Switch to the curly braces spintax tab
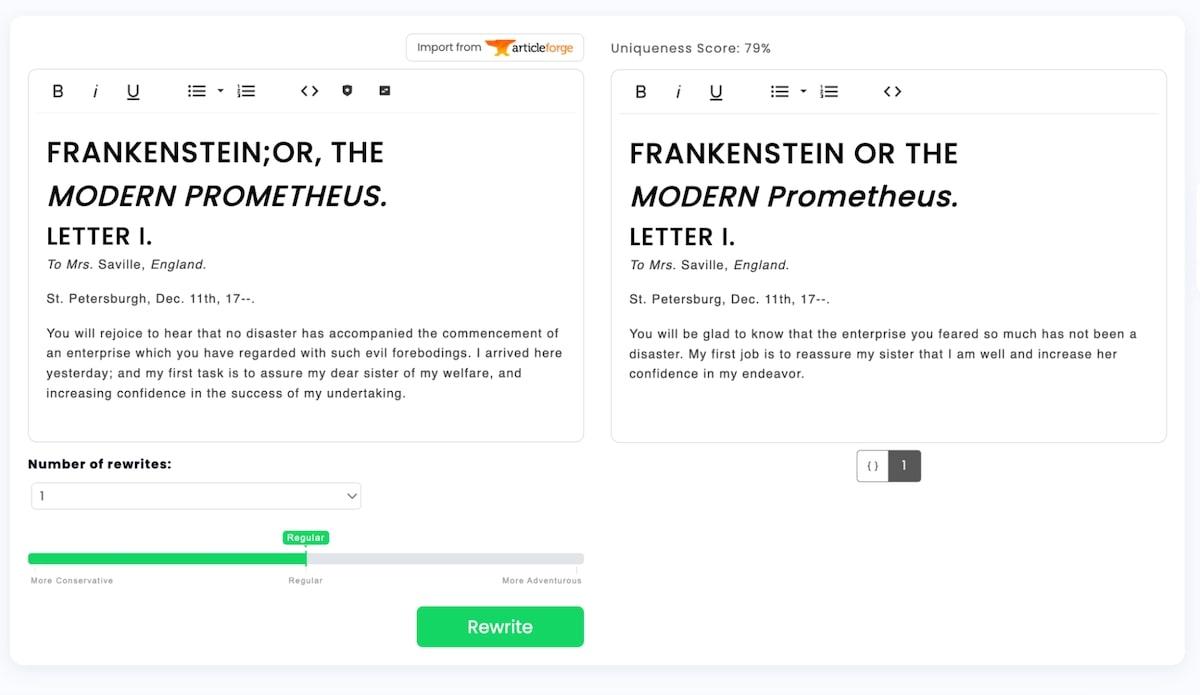The image size is (1200, 695). pyautogui.click(x=872, y=466)
